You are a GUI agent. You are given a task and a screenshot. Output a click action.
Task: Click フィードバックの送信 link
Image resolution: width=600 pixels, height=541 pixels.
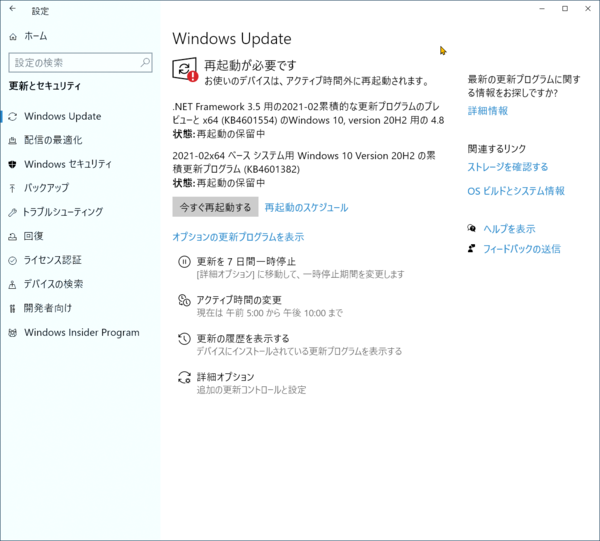coord(522,249)
